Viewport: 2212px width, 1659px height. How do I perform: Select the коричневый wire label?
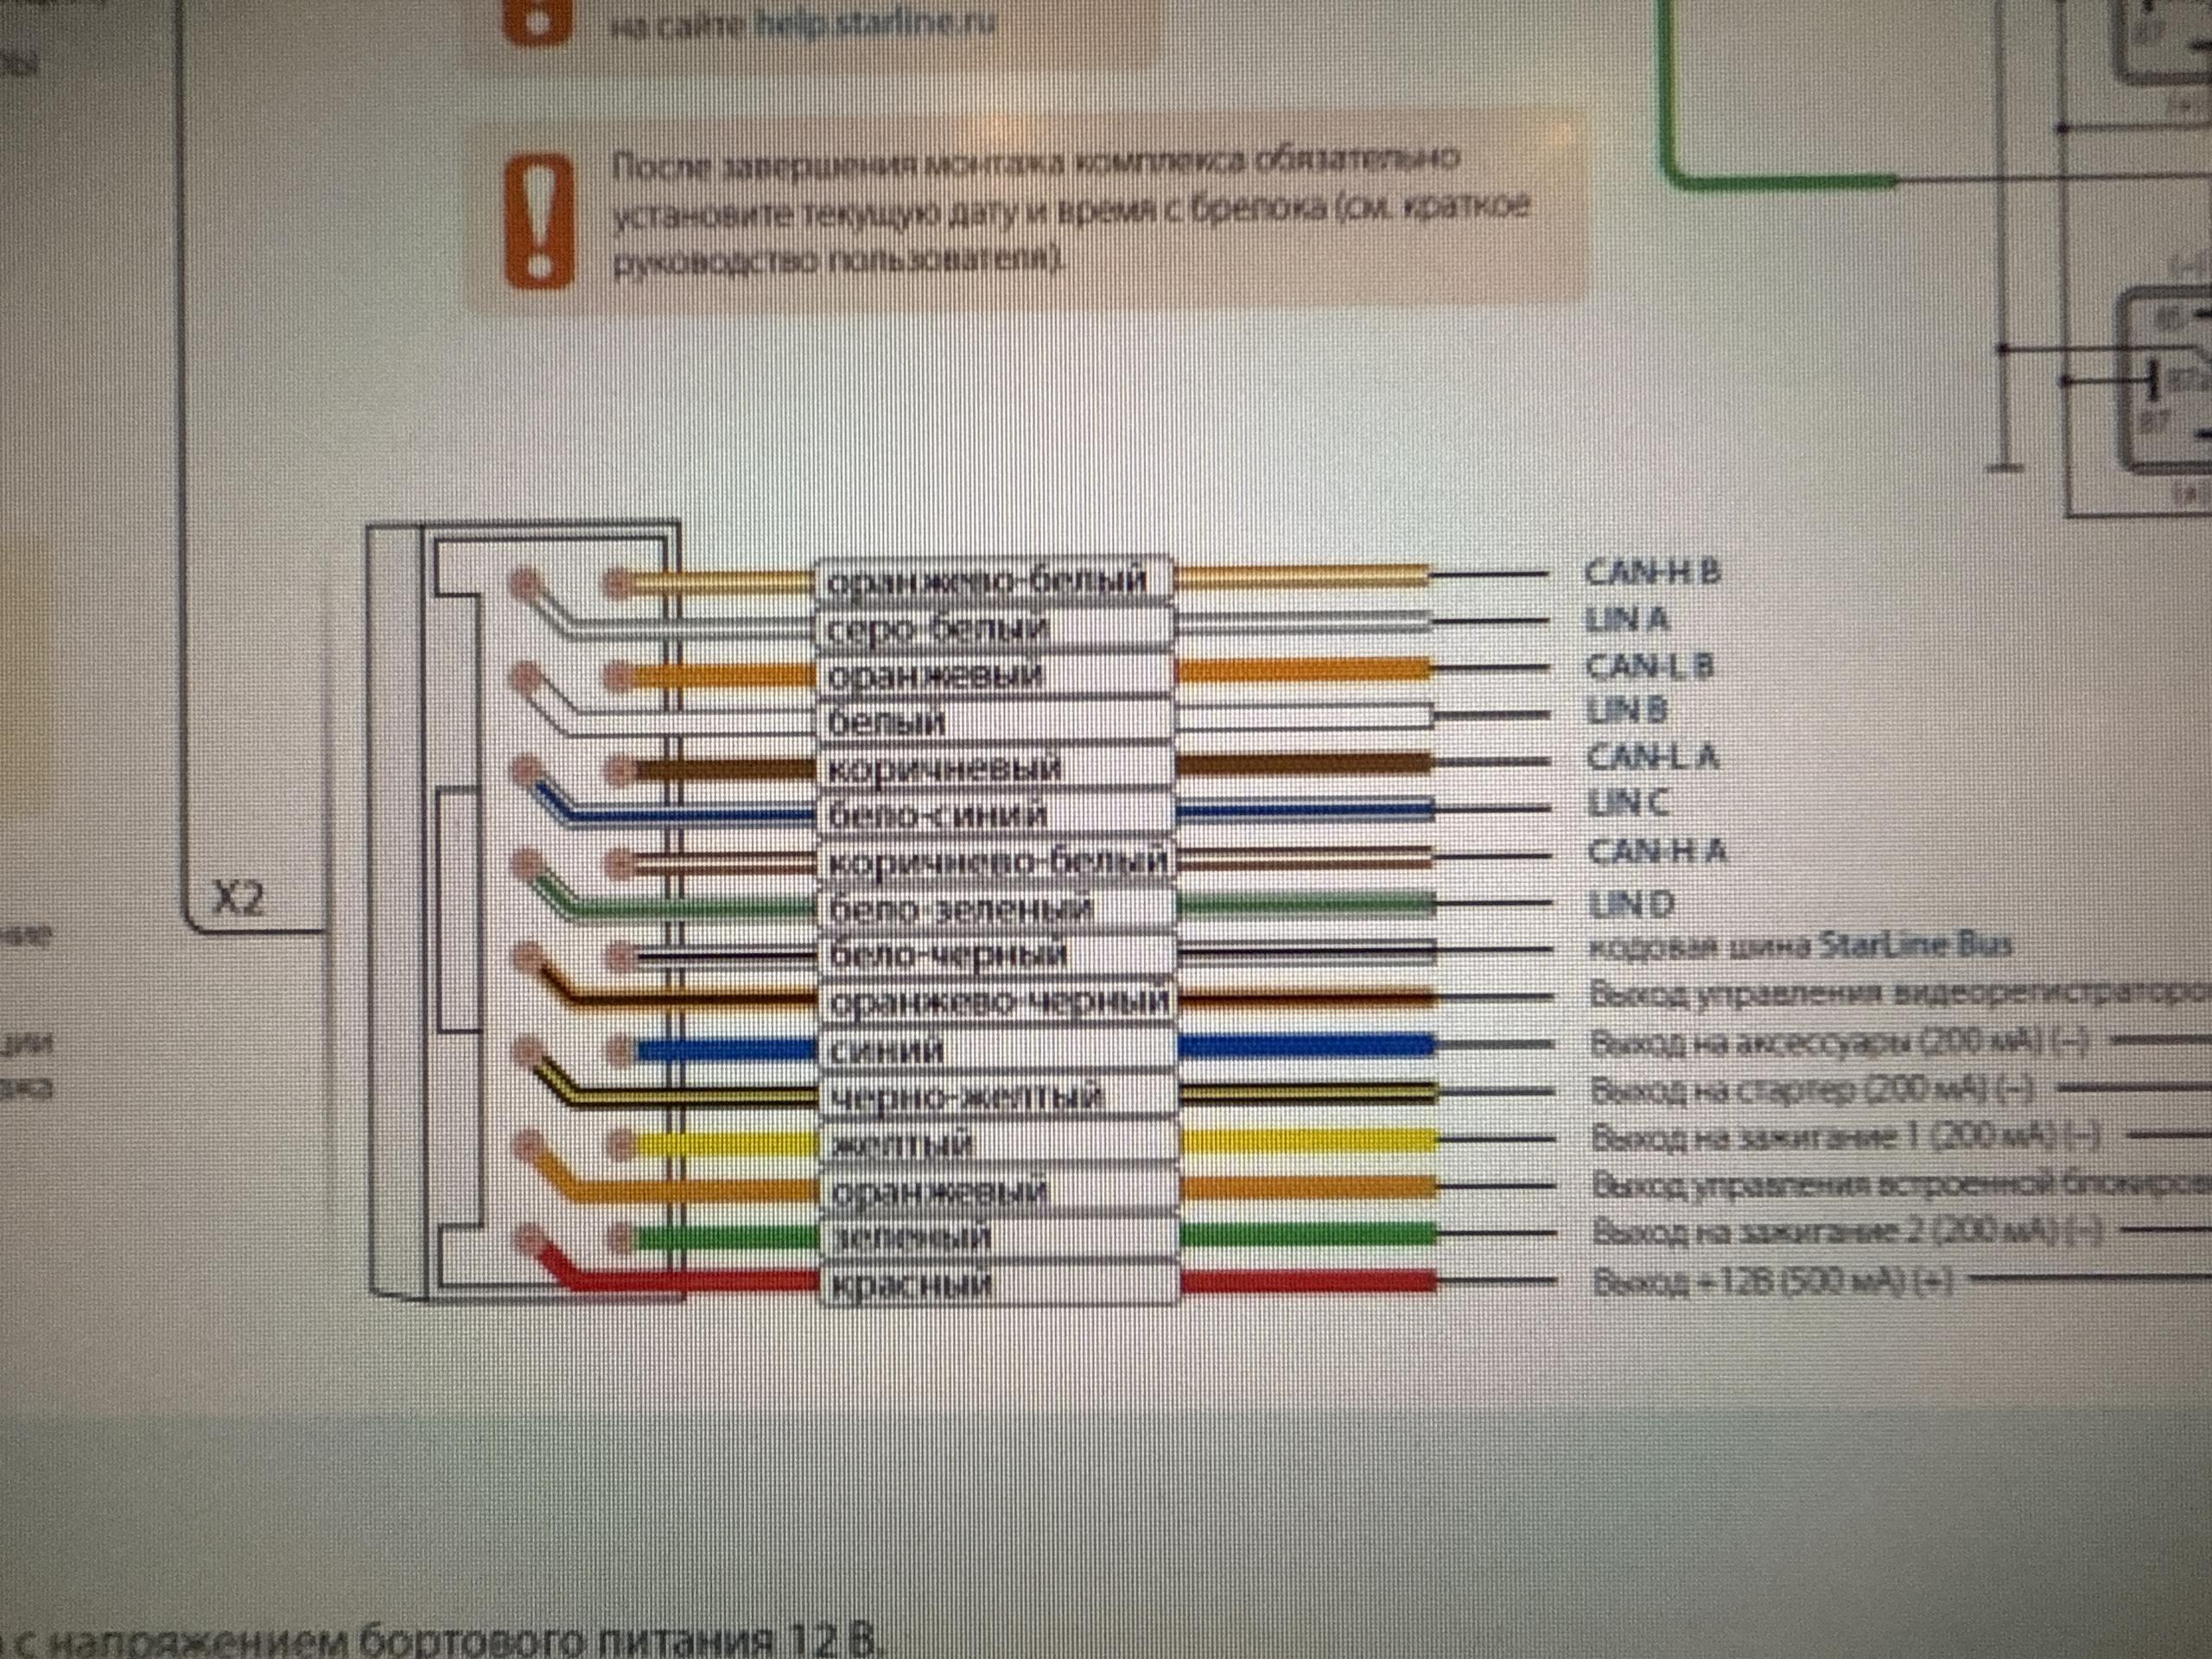click(995, 768)
